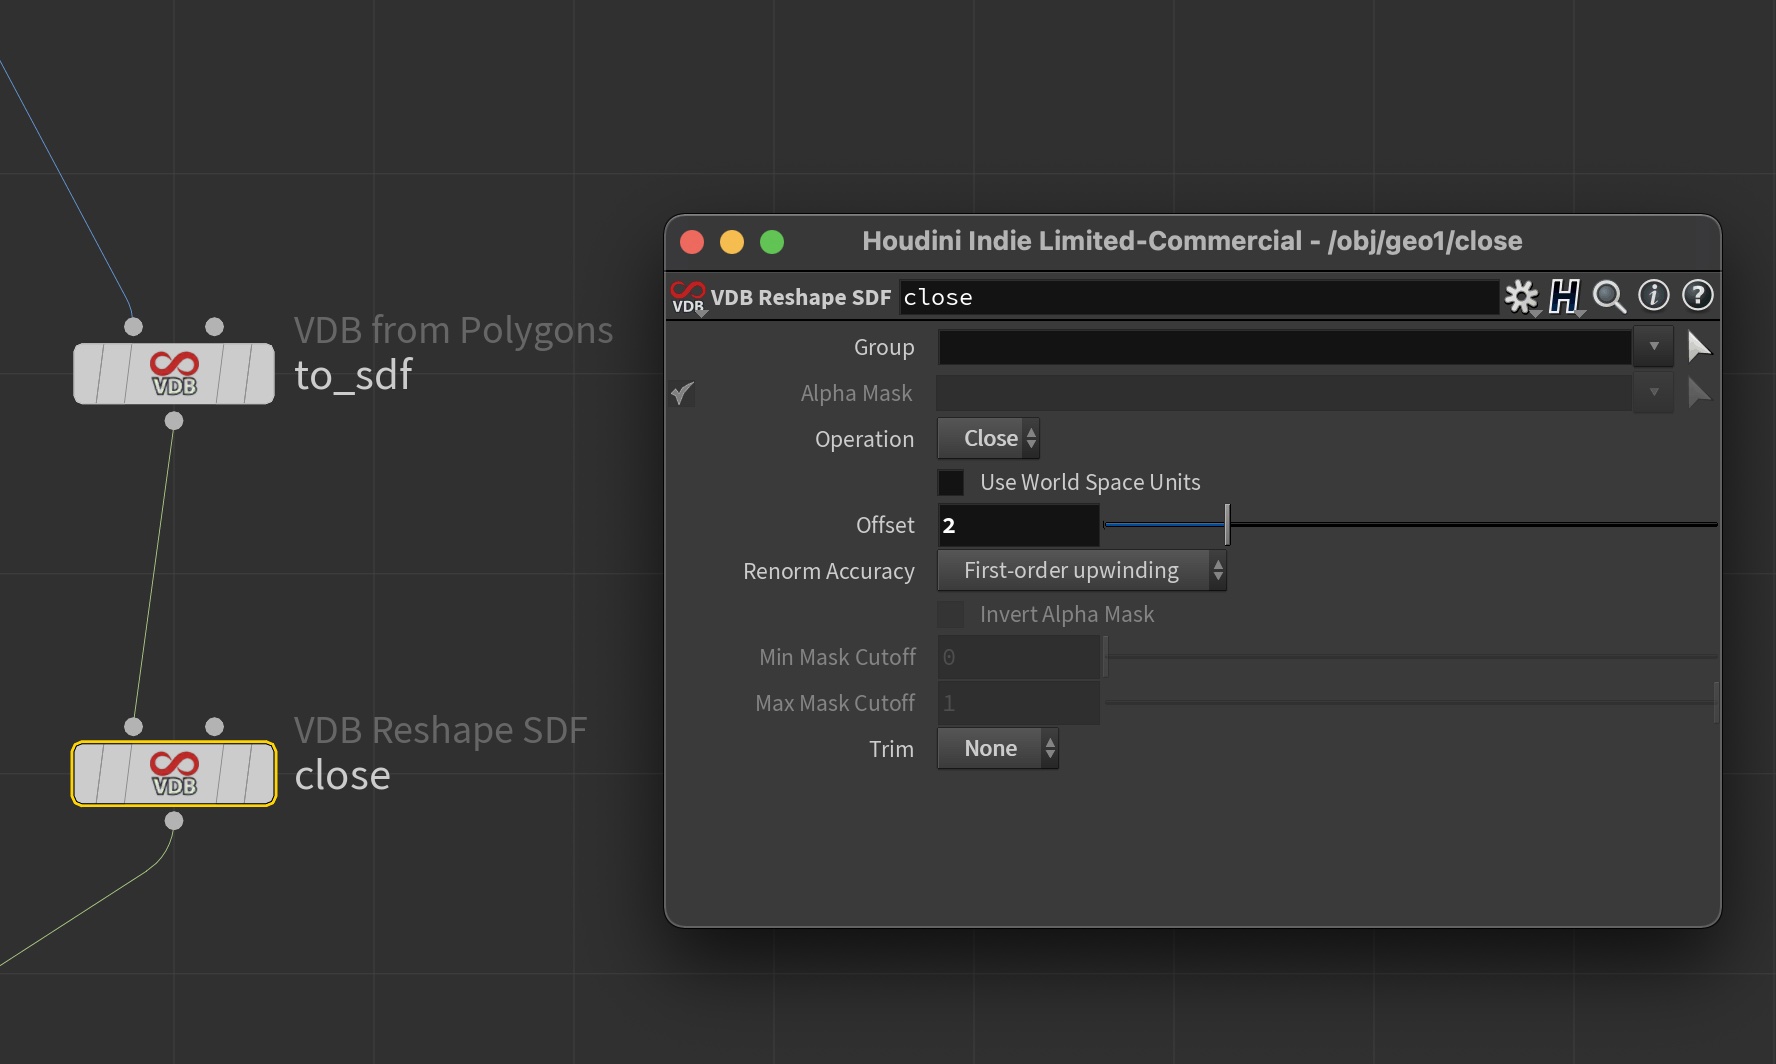Click the Offset value field
Viewport: 1776px width, 1064px height.
pos(1018,525)
